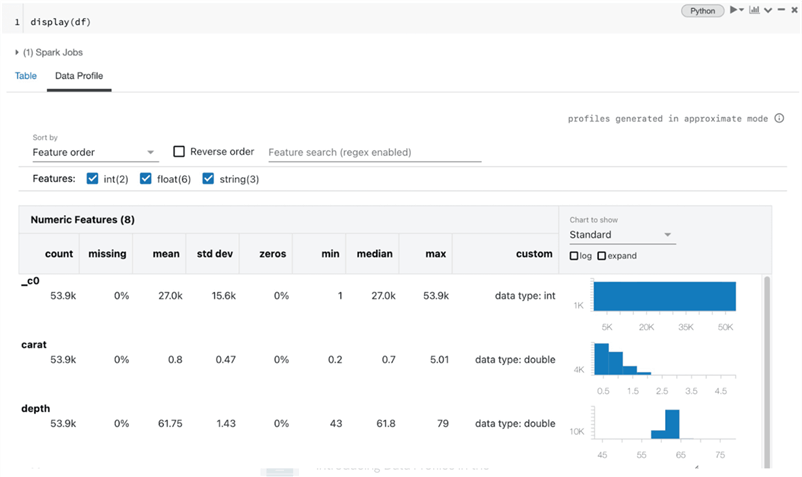The width and height of the screenshot is (802, 477).
Task: Uncheck the float(6) features checkbox
Action: 146,179
